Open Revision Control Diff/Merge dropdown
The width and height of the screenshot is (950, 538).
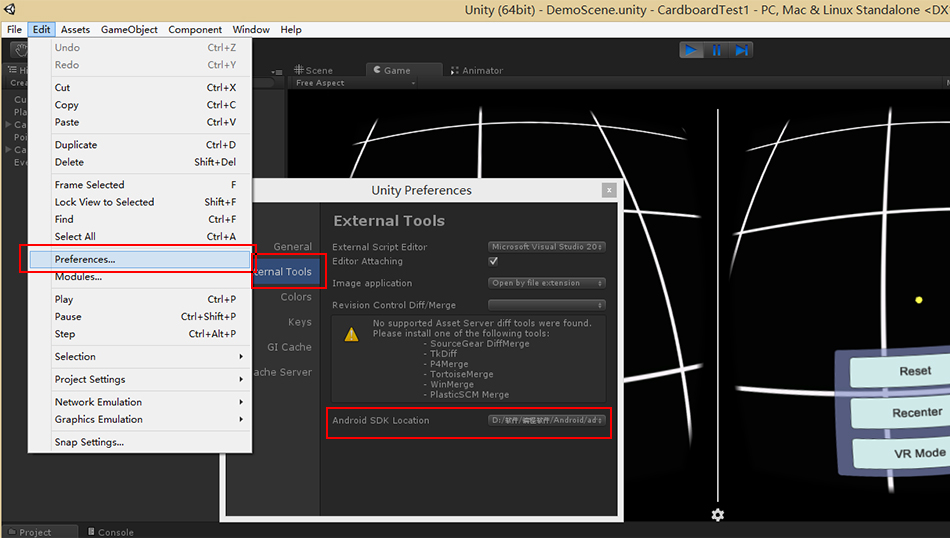546,305
